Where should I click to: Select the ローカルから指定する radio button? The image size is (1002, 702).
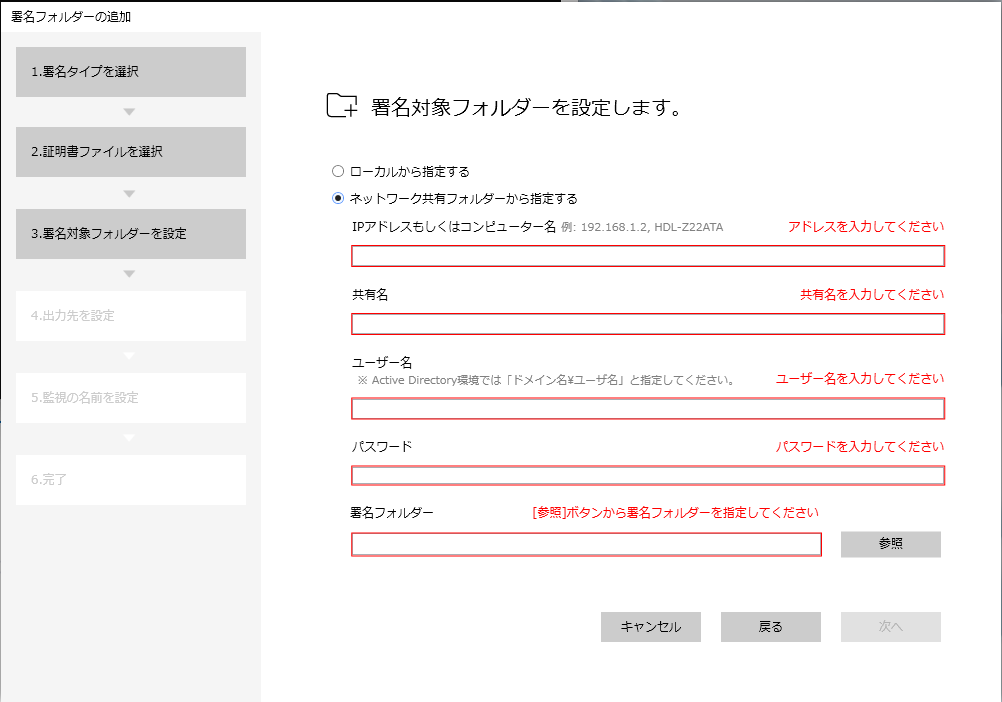(338, 171)
